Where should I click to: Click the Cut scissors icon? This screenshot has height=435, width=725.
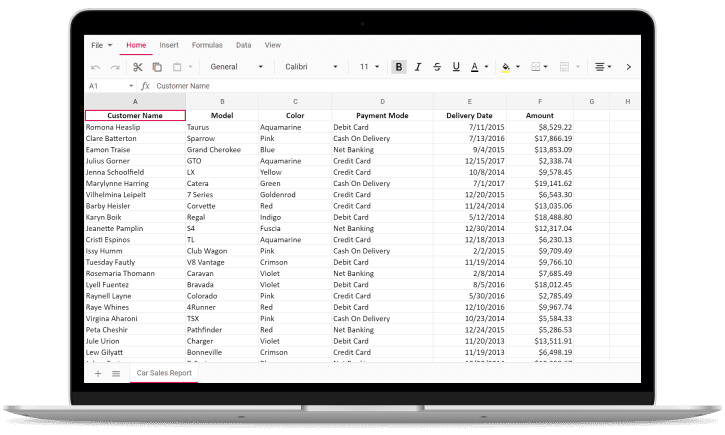[x=138, y=67]
